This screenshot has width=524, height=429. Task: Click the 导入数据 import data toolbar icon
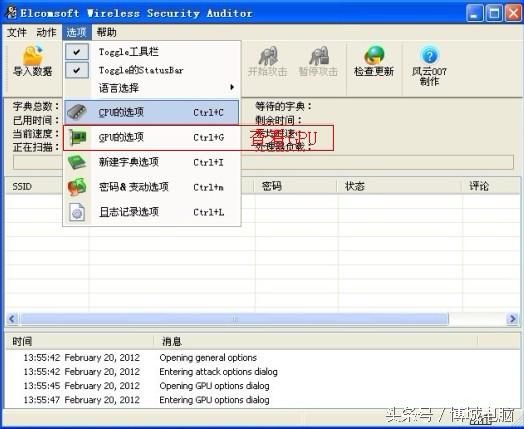pyautogui.click(x=32, y=56)
